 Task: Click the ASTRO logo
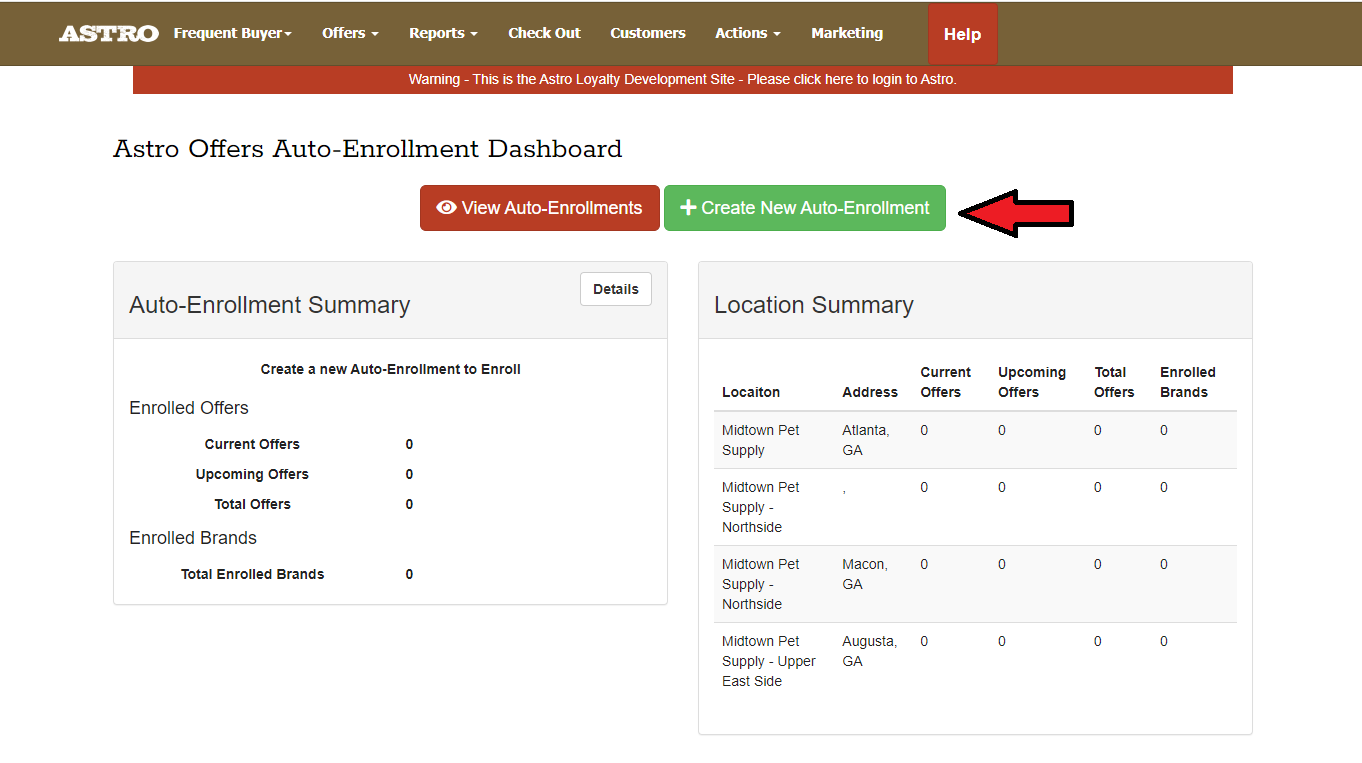point(108,34)
